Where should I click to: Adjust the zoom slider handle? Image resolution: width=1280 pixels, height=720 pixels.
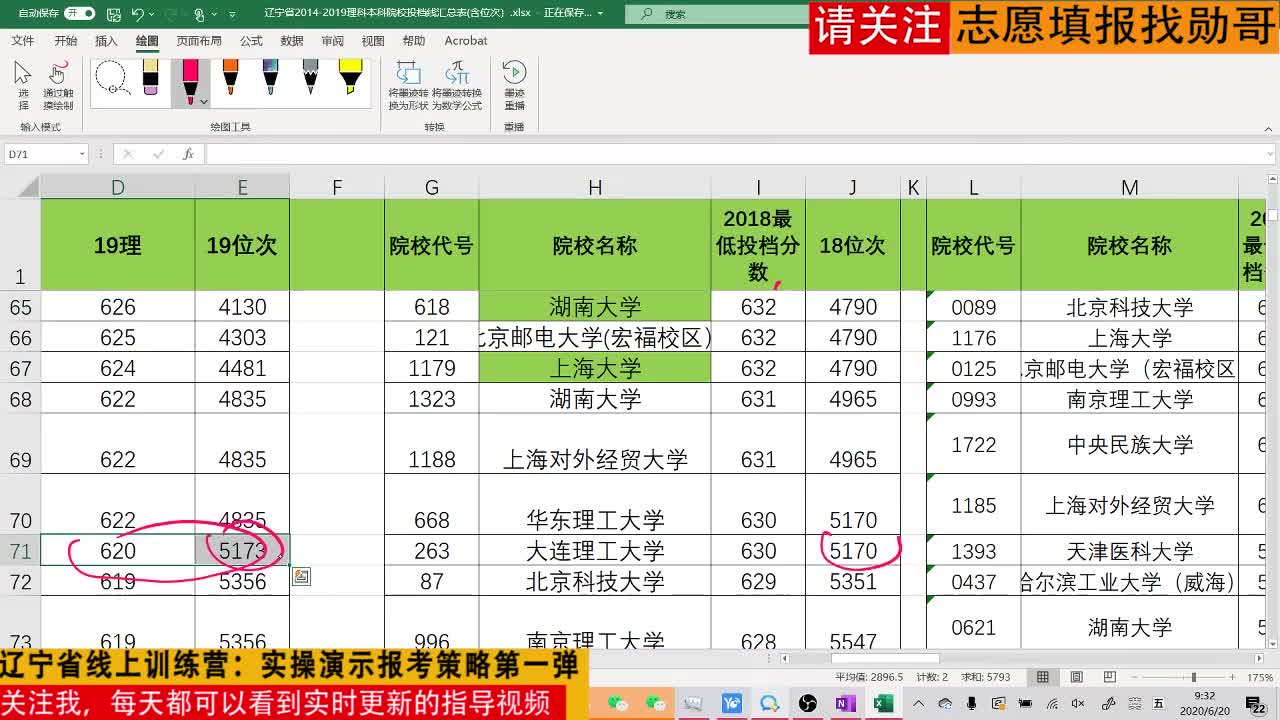[x=1192, y=677]
